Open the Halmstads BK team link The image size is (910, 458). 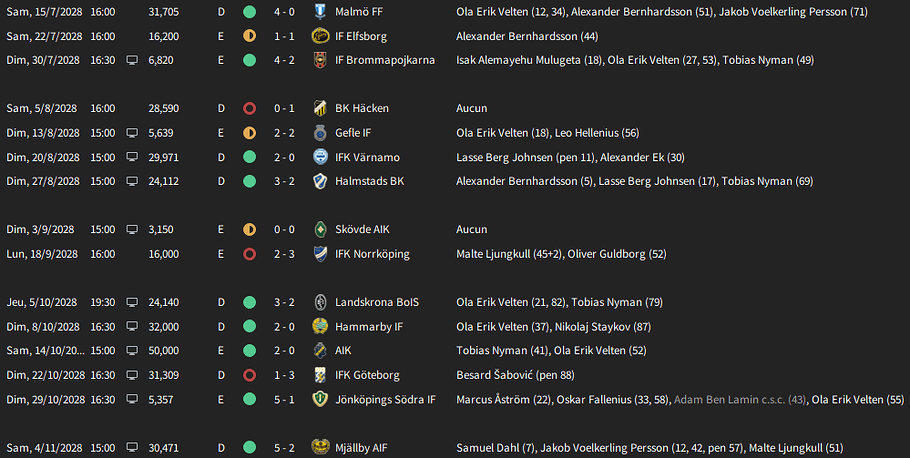pyautogui.click(x=370, y=181)
